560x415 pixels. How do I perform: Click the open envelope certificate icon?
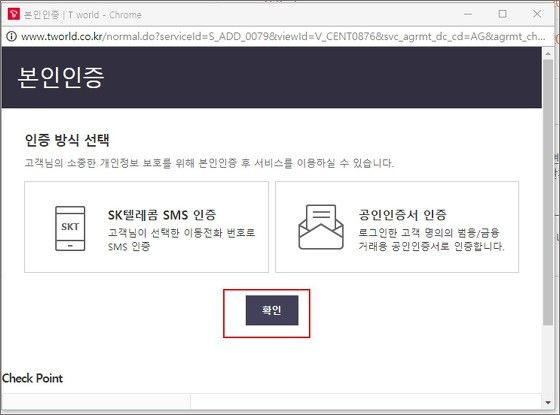[321, 227]
